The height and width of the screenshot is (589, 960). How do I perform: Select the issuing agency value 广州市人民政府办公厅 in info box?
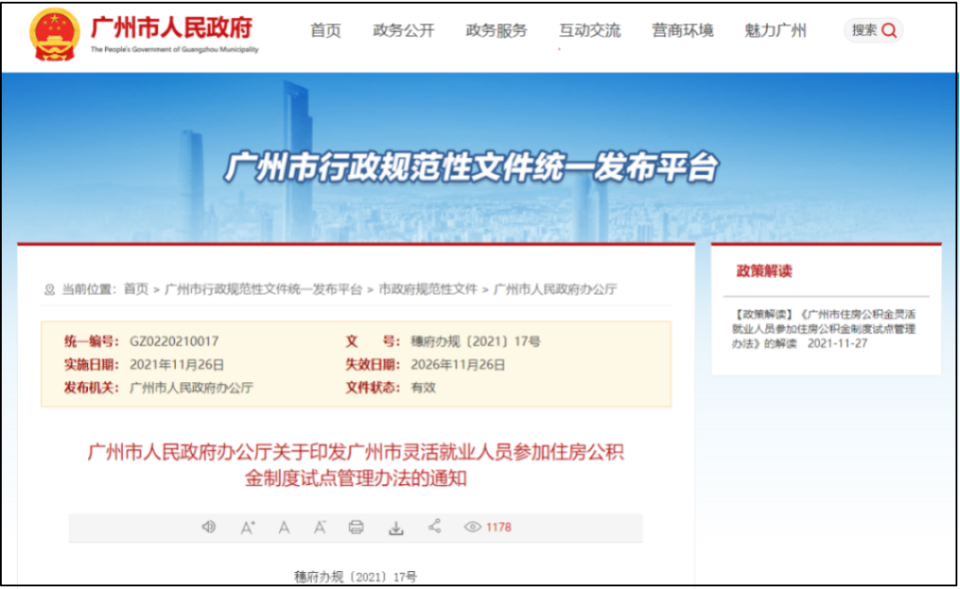coord(192,388)
